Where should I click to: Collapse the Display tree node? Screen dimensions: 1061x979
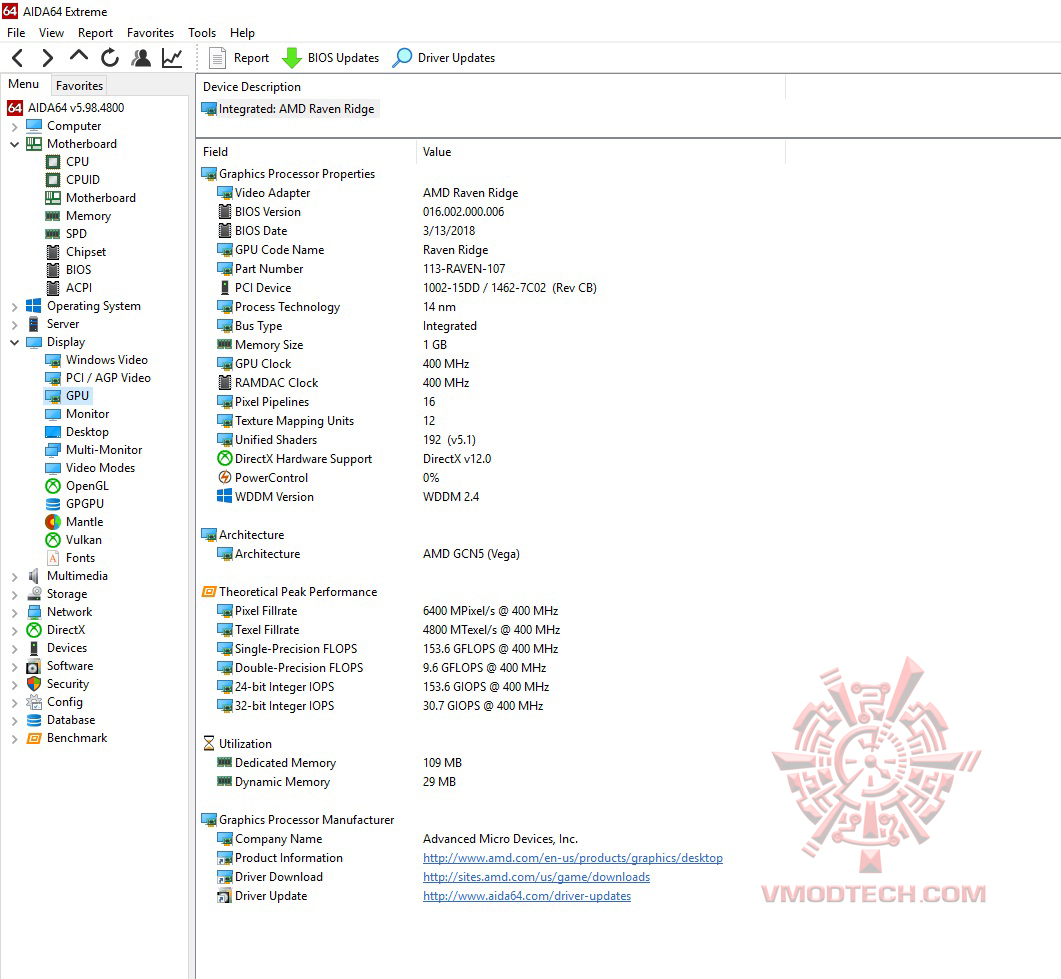pos(15,342)
